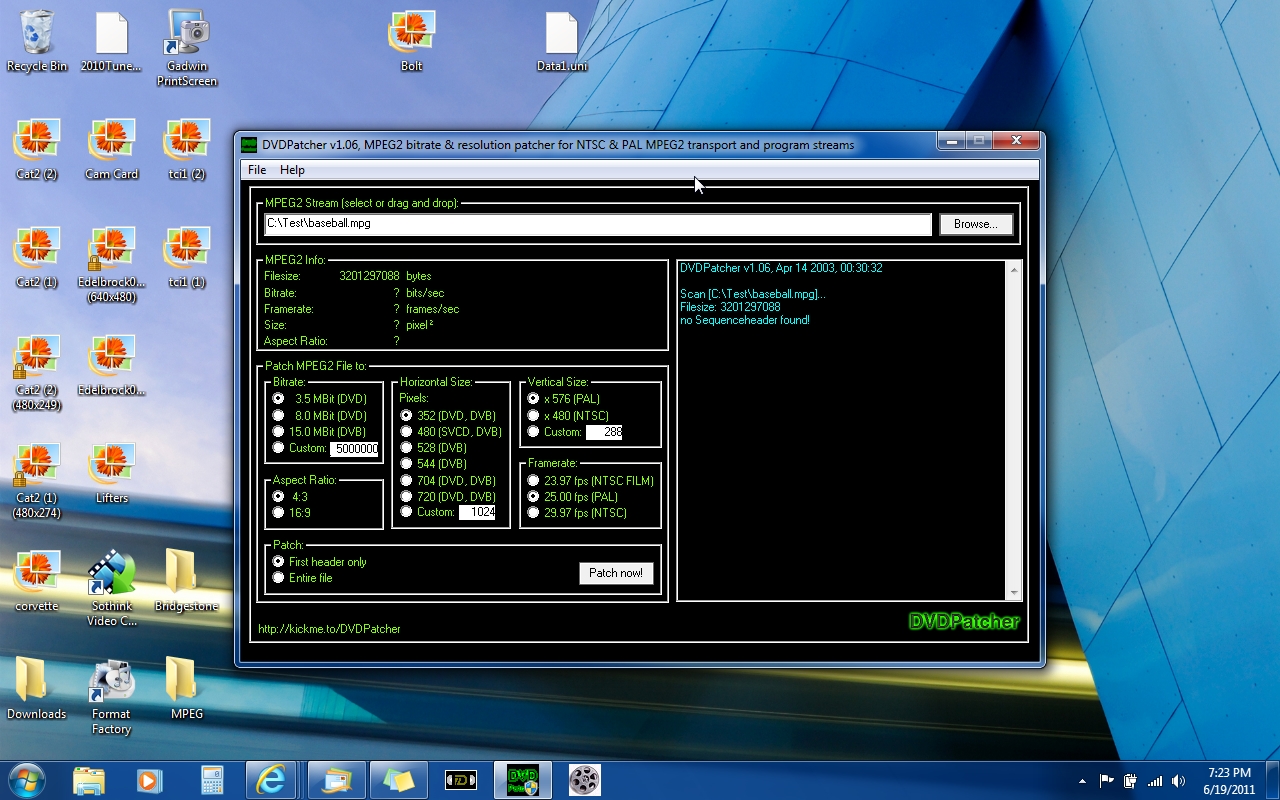Choose 23.97 fps (NTSC FILM) framerate
Image resolution: width=1280 pixels, height=800 pixels.
534,480
